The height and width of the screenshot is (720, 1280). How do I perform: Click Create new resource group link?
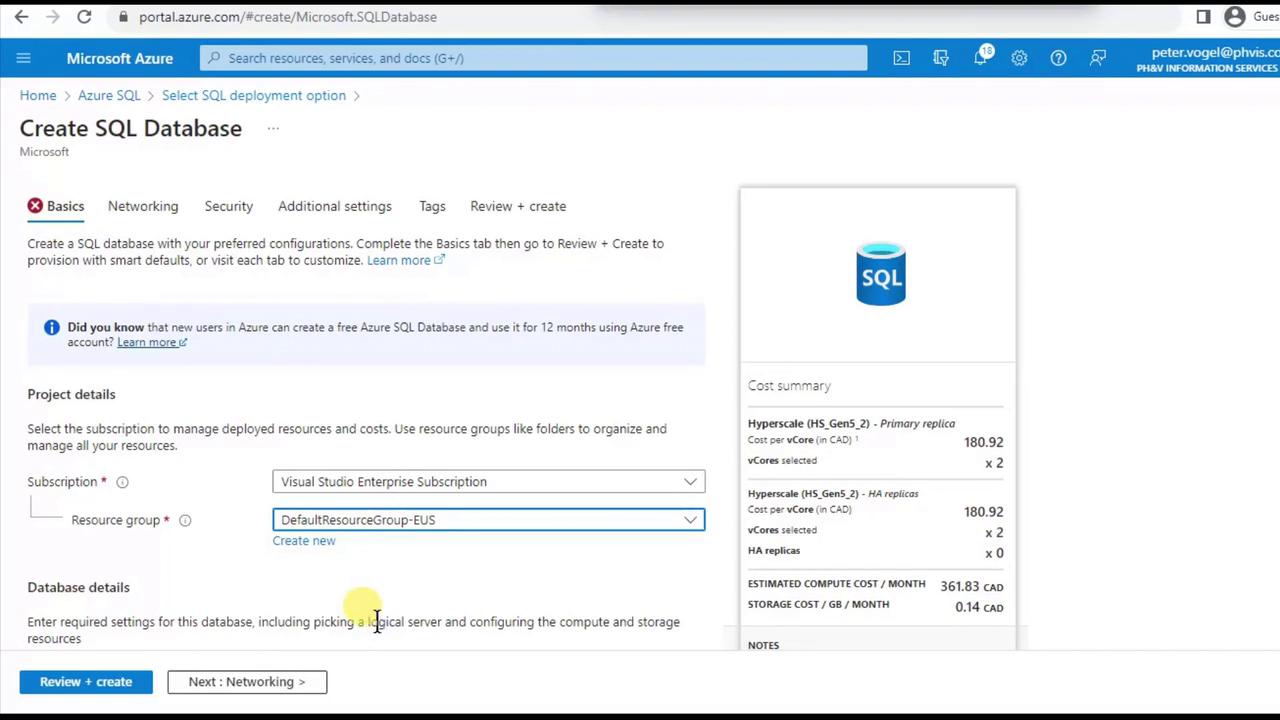[x=304, y=541]
